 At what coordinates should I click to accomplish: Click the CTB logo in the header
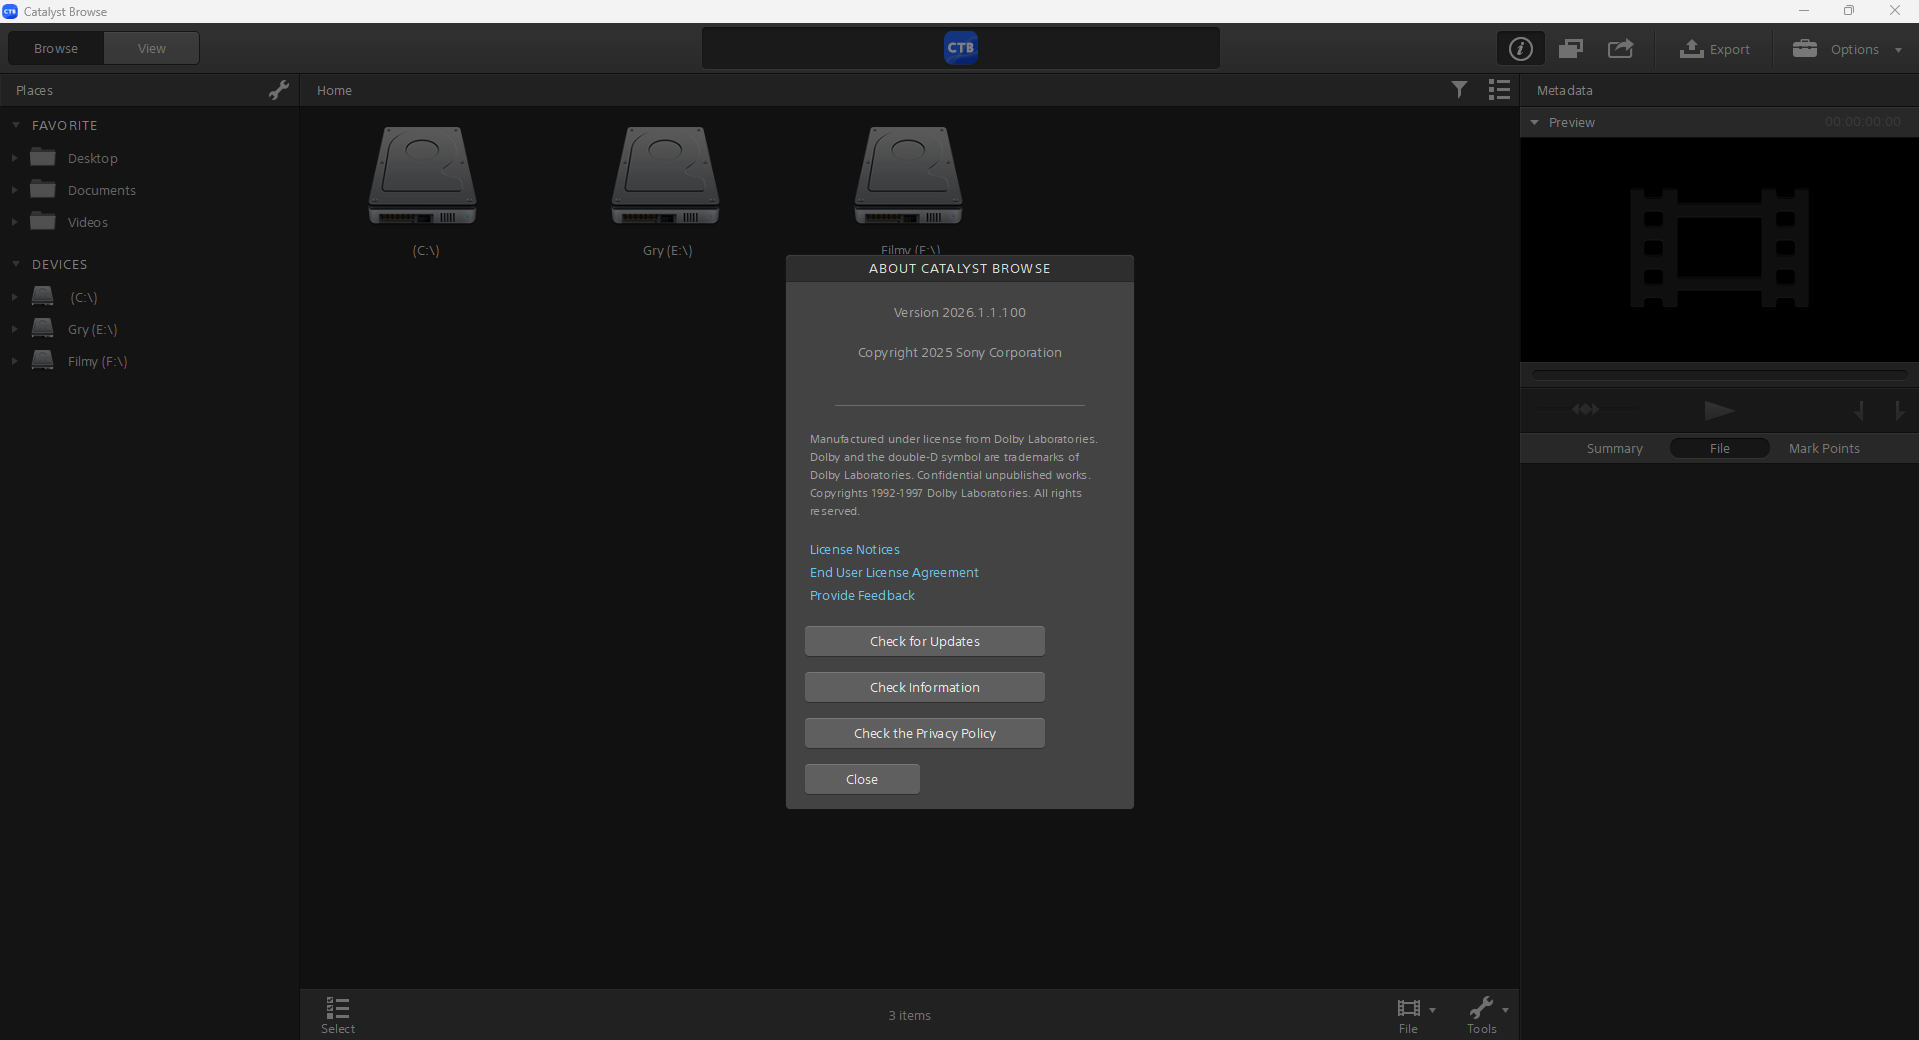tap(961, 48)
